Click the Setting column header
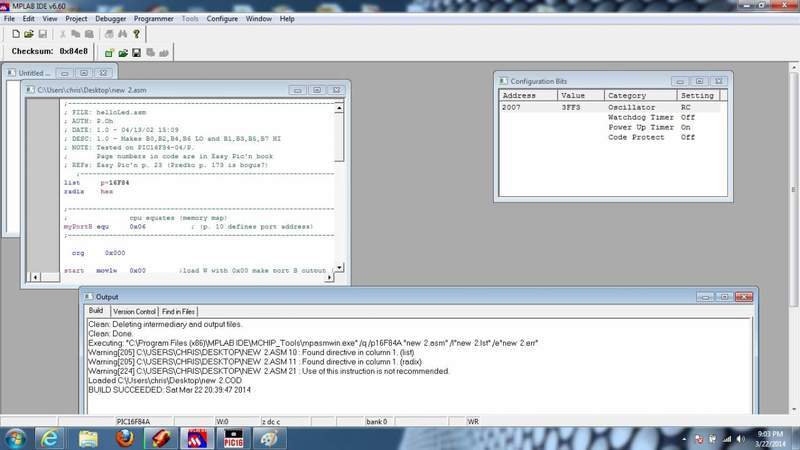The image size is (800, 450). pyautogui.click(x=698, y=95)
